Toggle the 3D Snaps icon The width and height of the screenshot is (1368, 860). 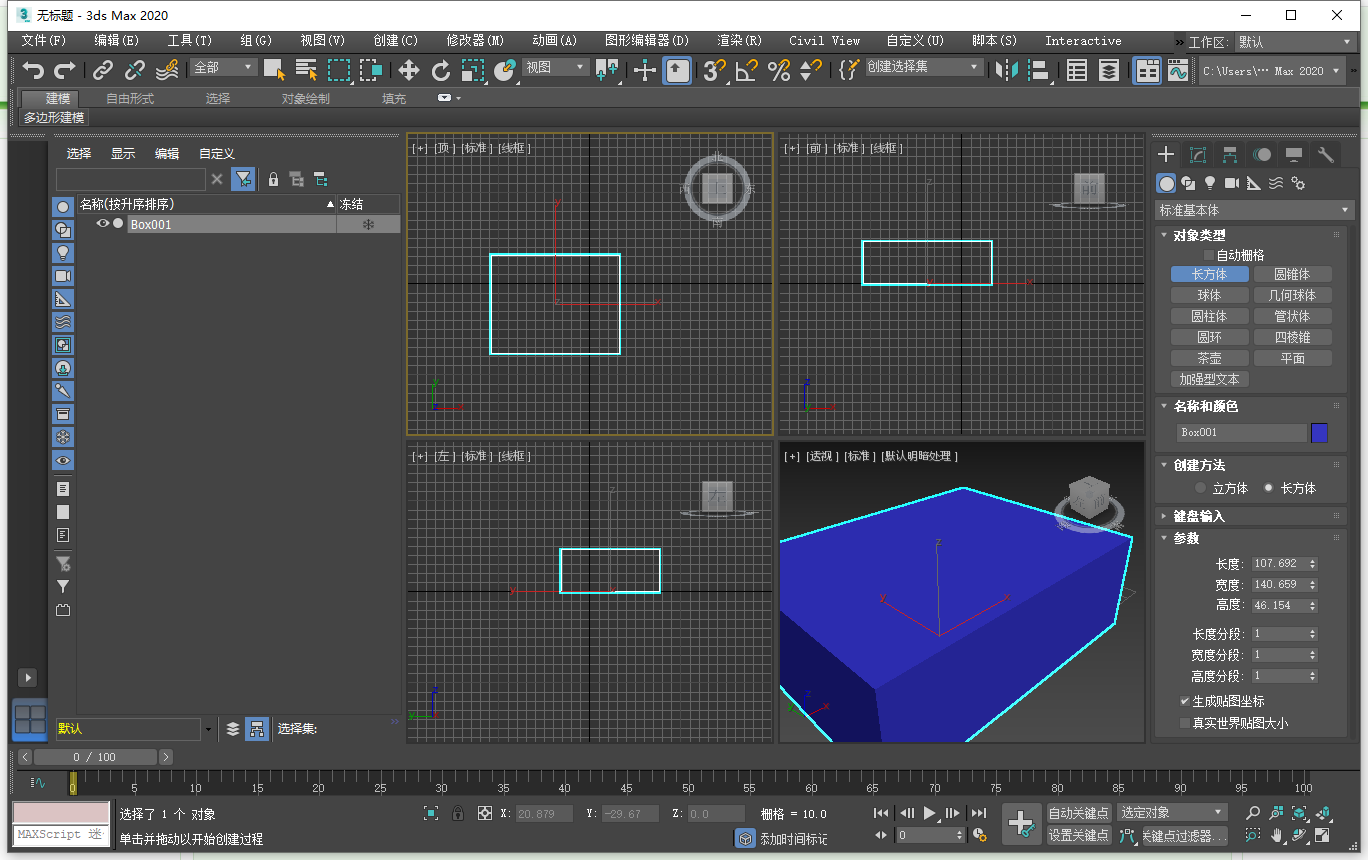coord(713,70)
